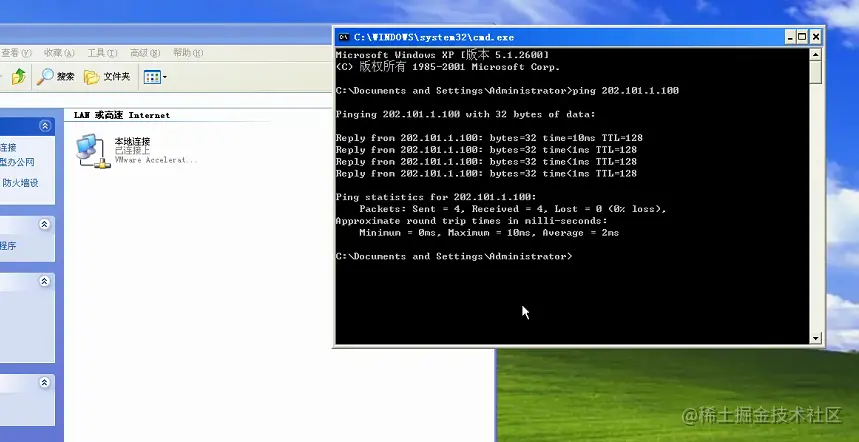Screen dimensions: 859x442
Task: Open the Search (搜索) toolbar button
Action: click(x=55, y=77)
